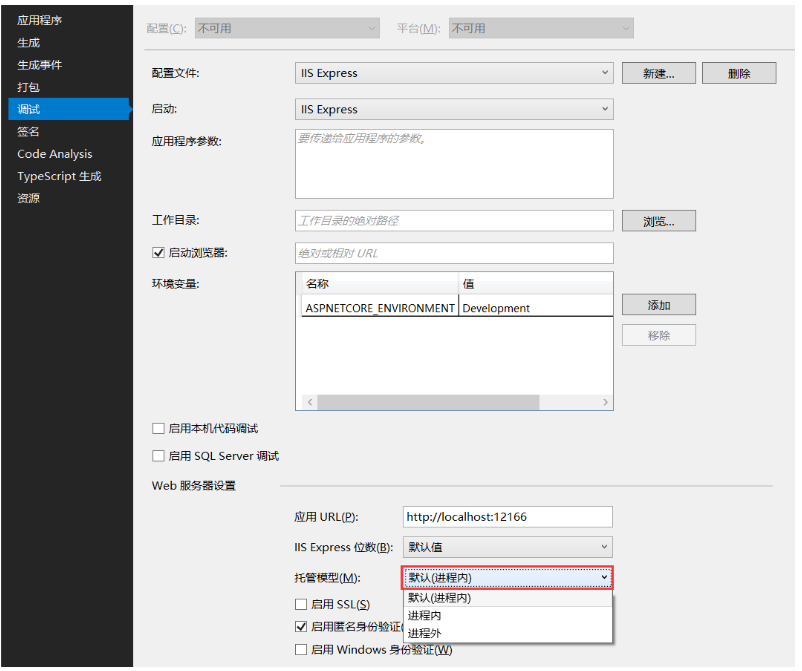
Task: Click the environment table horizontal scrollbar thumb
Action: coord(428,402)
